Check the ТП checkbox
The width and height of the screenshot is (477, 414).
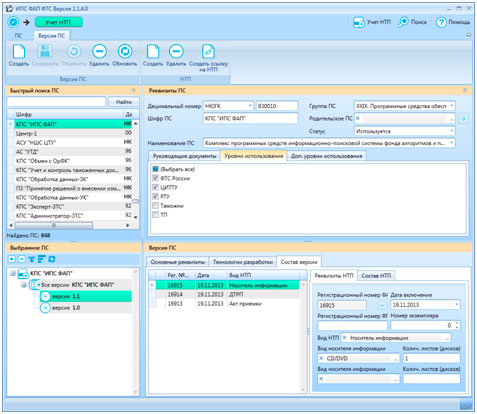[155, 215]
